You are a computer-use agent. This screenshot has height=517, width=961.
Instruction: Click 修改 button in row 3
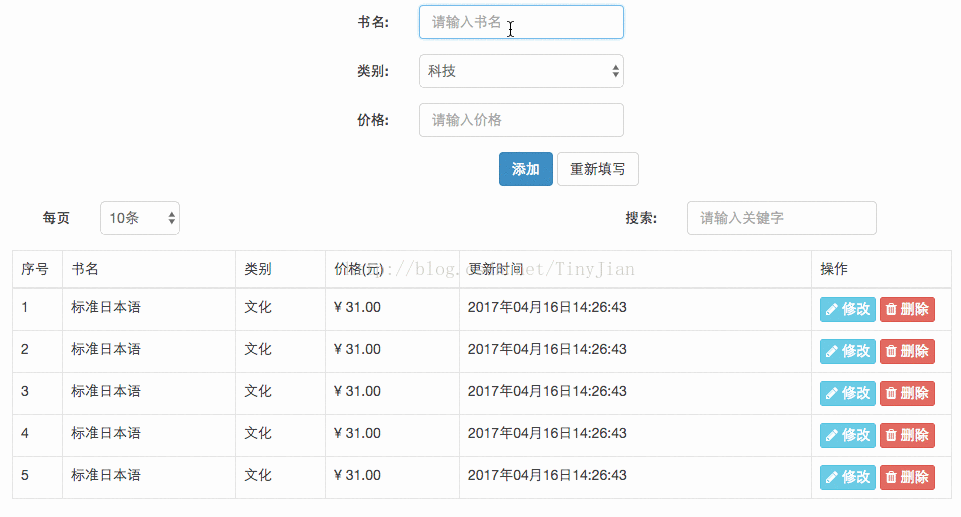(848, 393)
